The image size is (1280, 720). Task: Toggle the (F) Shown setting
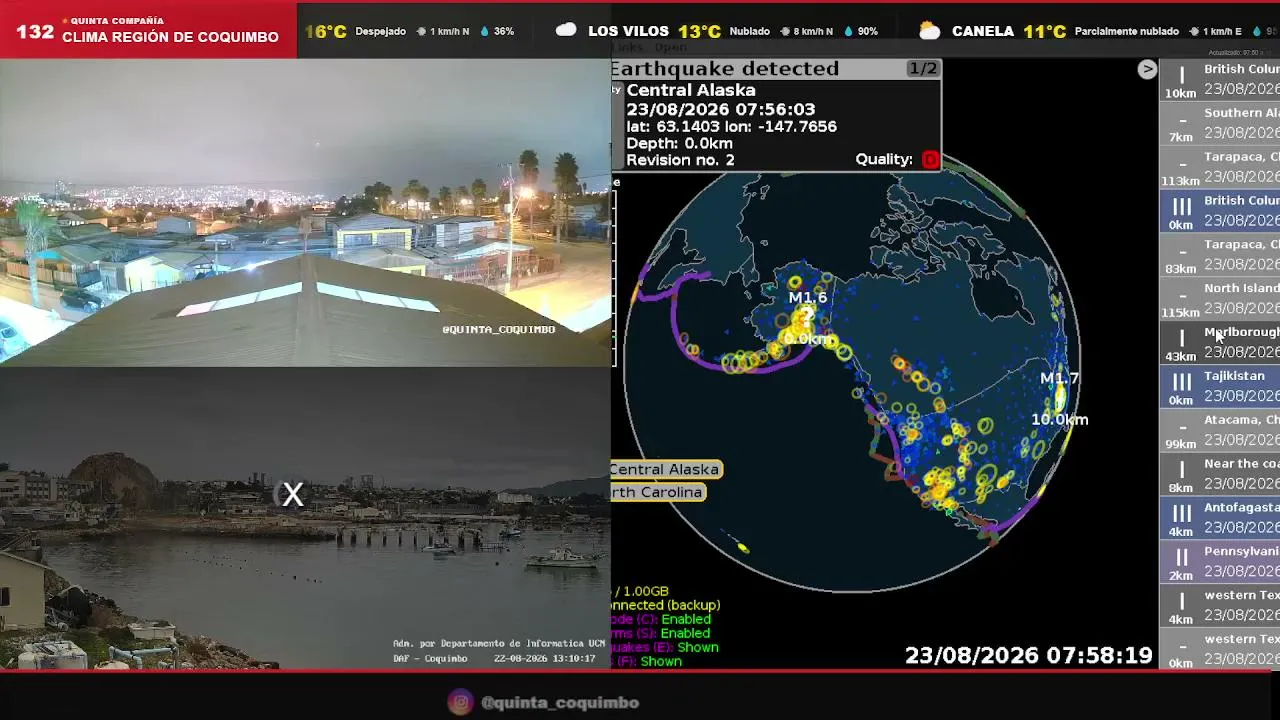[x=661, y=661]
